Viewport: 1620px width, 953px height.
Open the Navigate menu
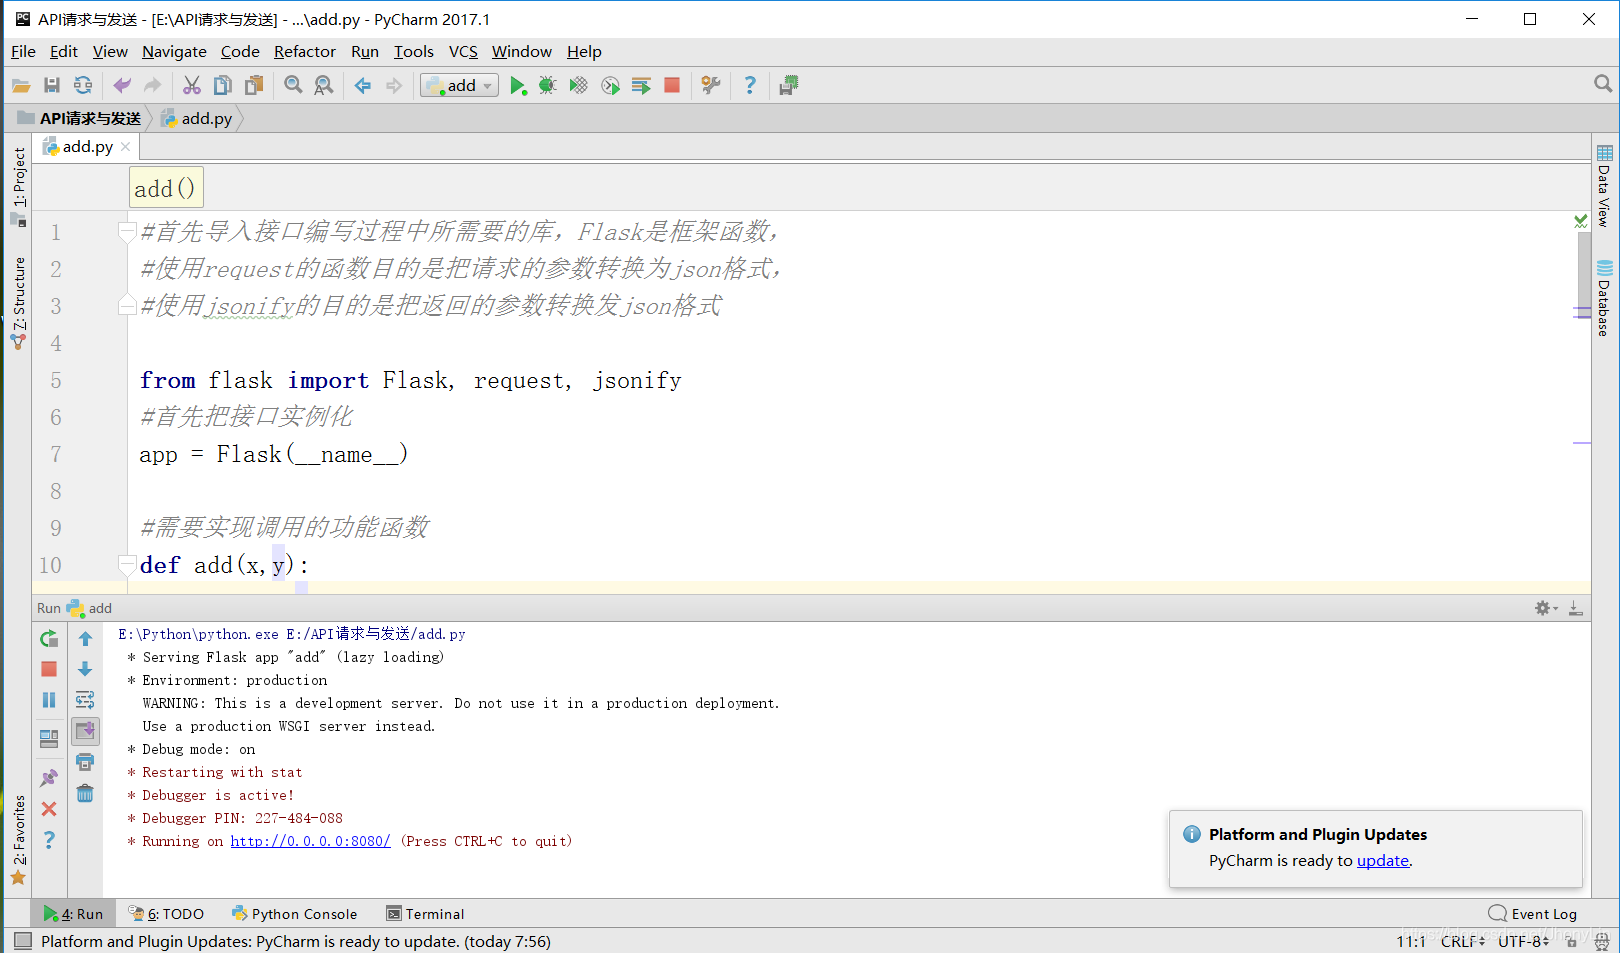[174, 52]
